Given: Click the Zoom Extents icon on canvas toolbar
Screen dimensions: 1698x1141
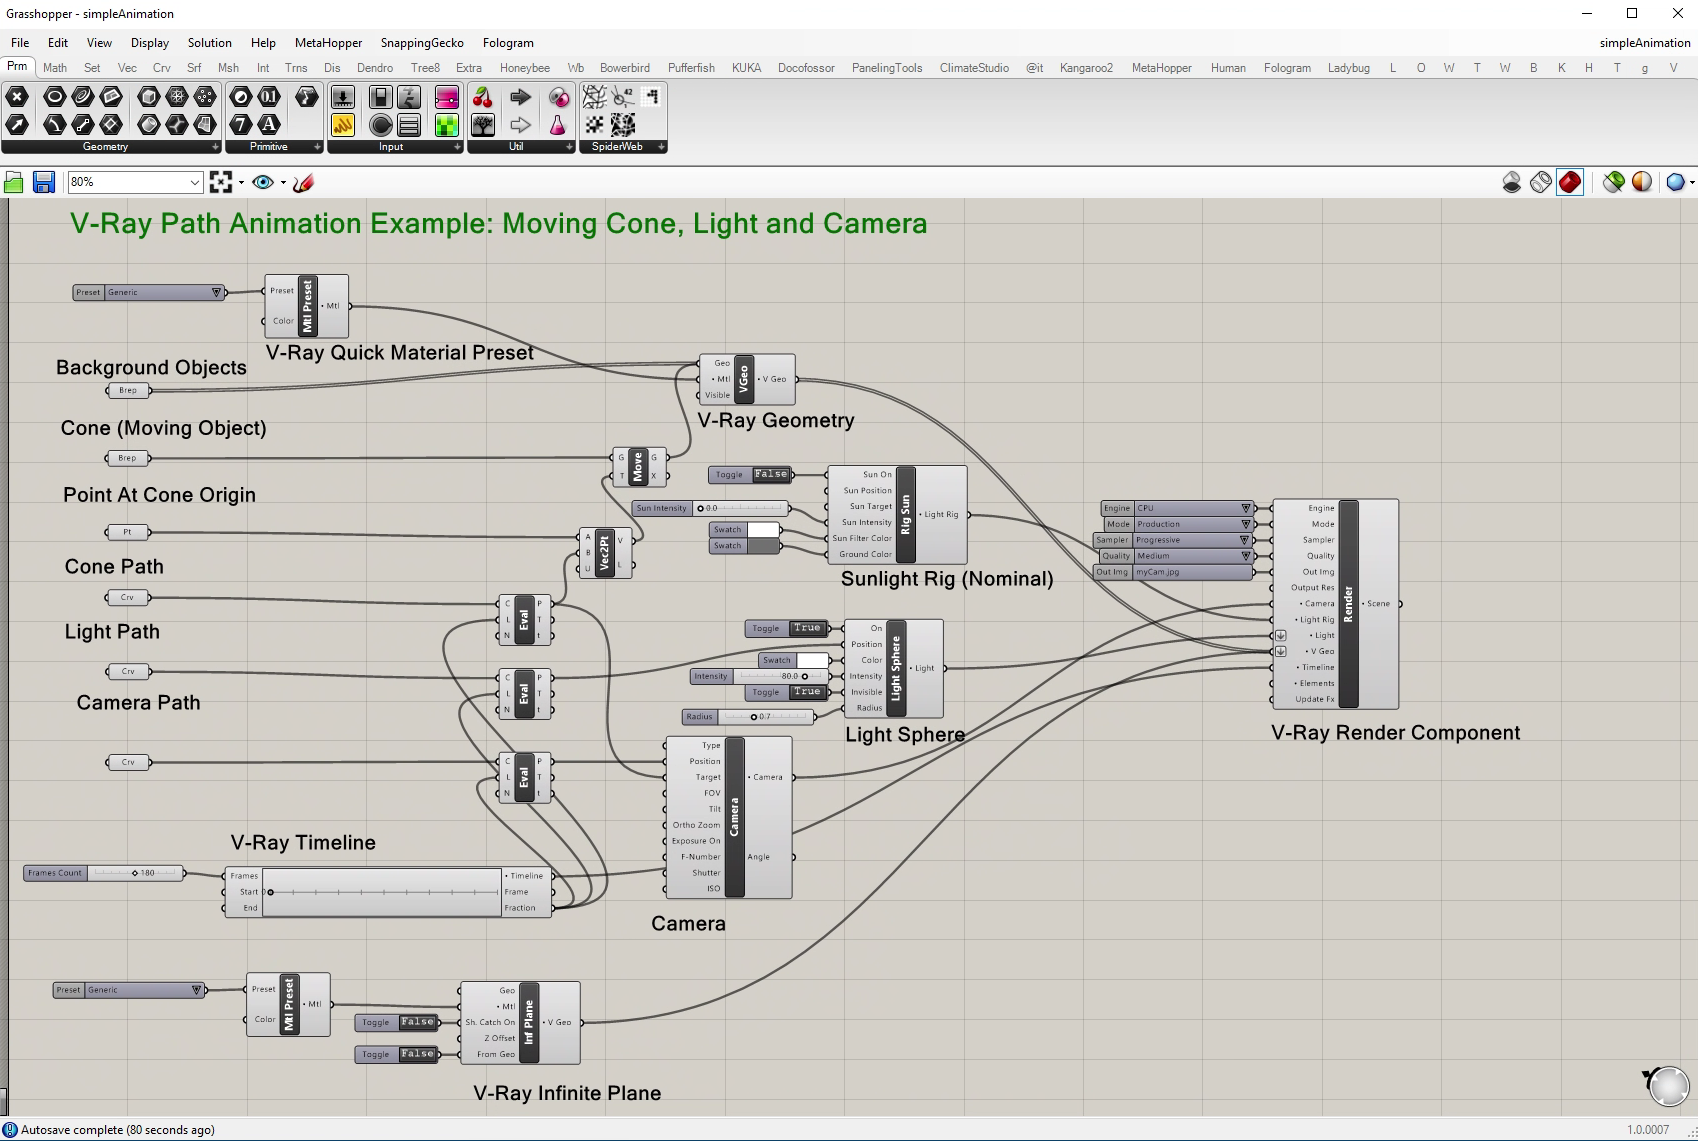Looking at the screenshot, I should point(221,182).
